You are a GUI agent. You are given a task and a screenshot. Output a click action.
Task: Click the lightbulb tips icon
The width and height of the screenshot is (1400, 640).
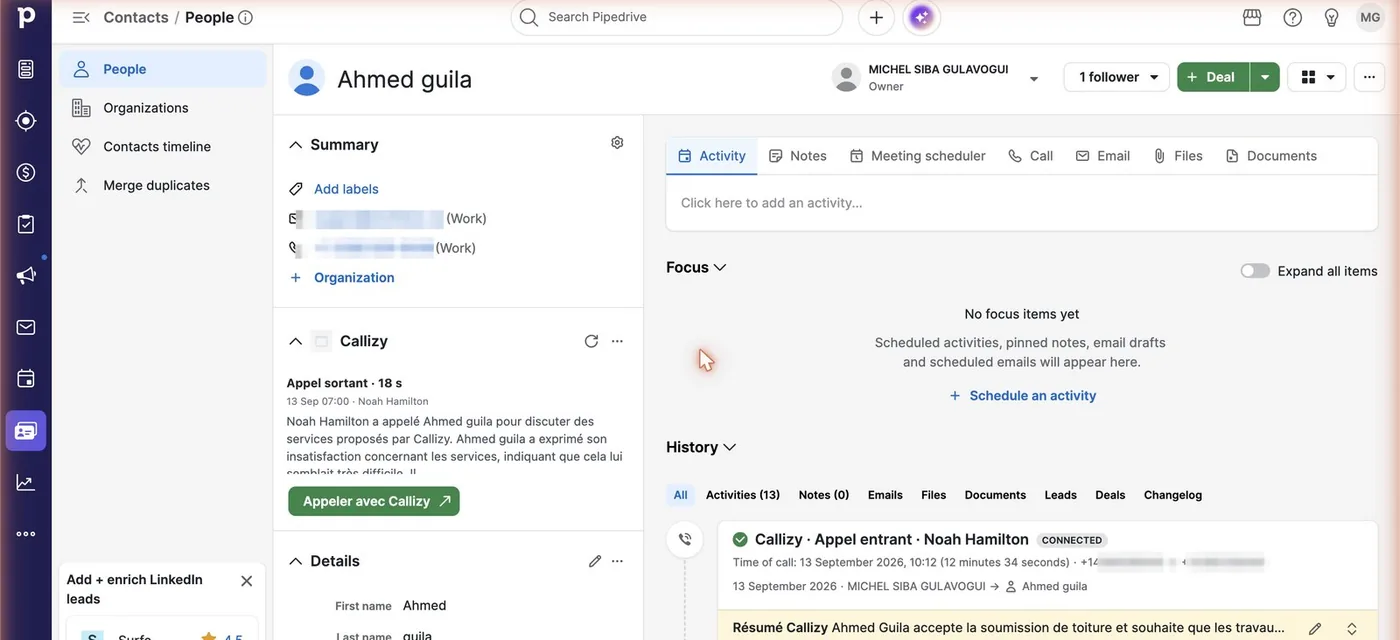pyautogui.click(x=1332, y=17)
